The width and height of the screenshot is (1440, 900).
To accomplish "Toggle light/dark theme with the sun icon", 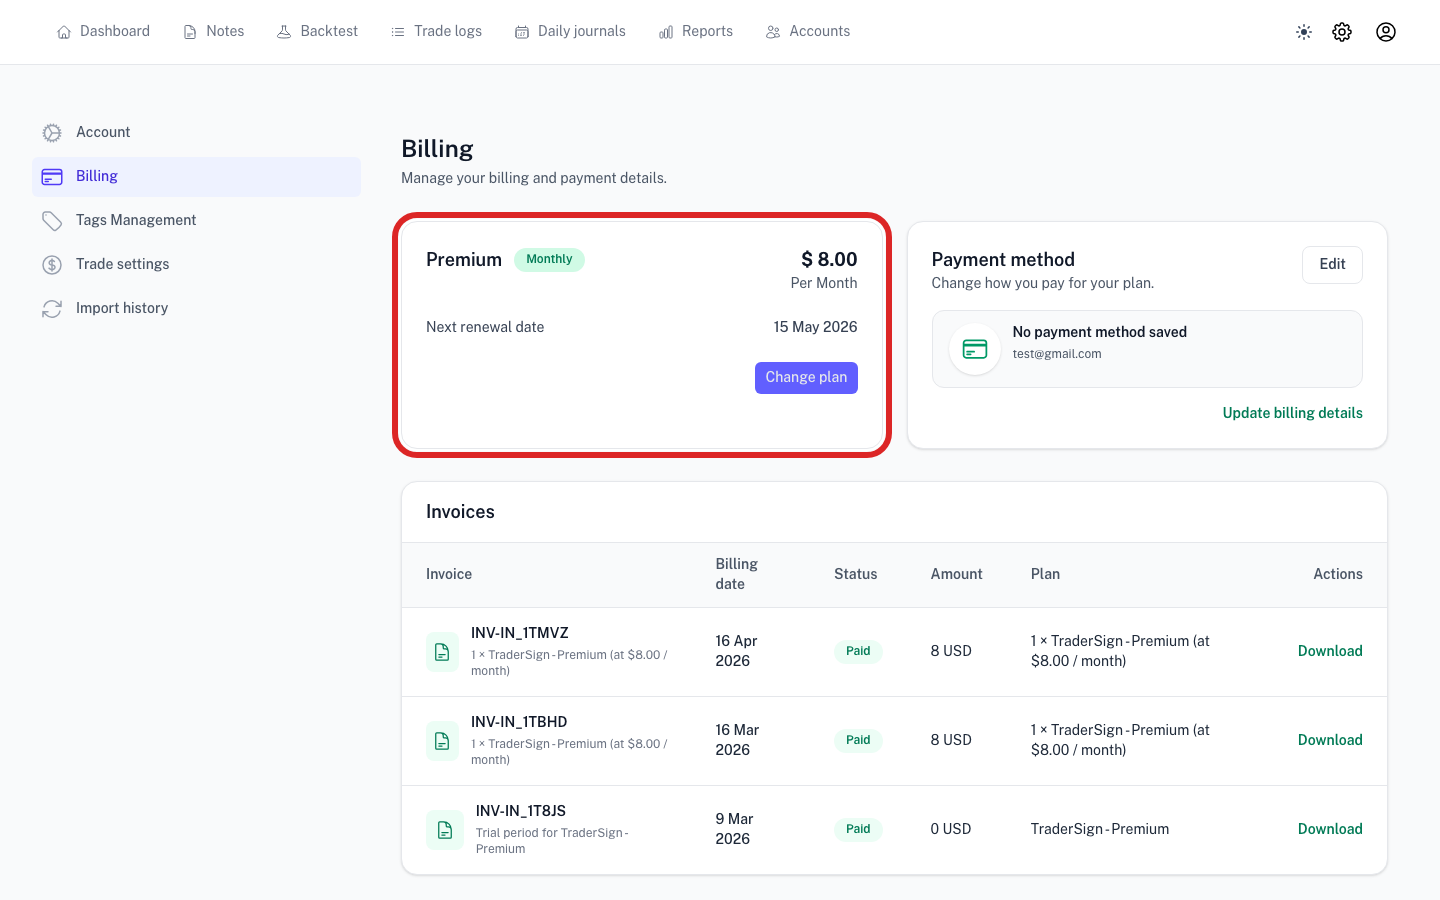I will tap(1304, 32).
